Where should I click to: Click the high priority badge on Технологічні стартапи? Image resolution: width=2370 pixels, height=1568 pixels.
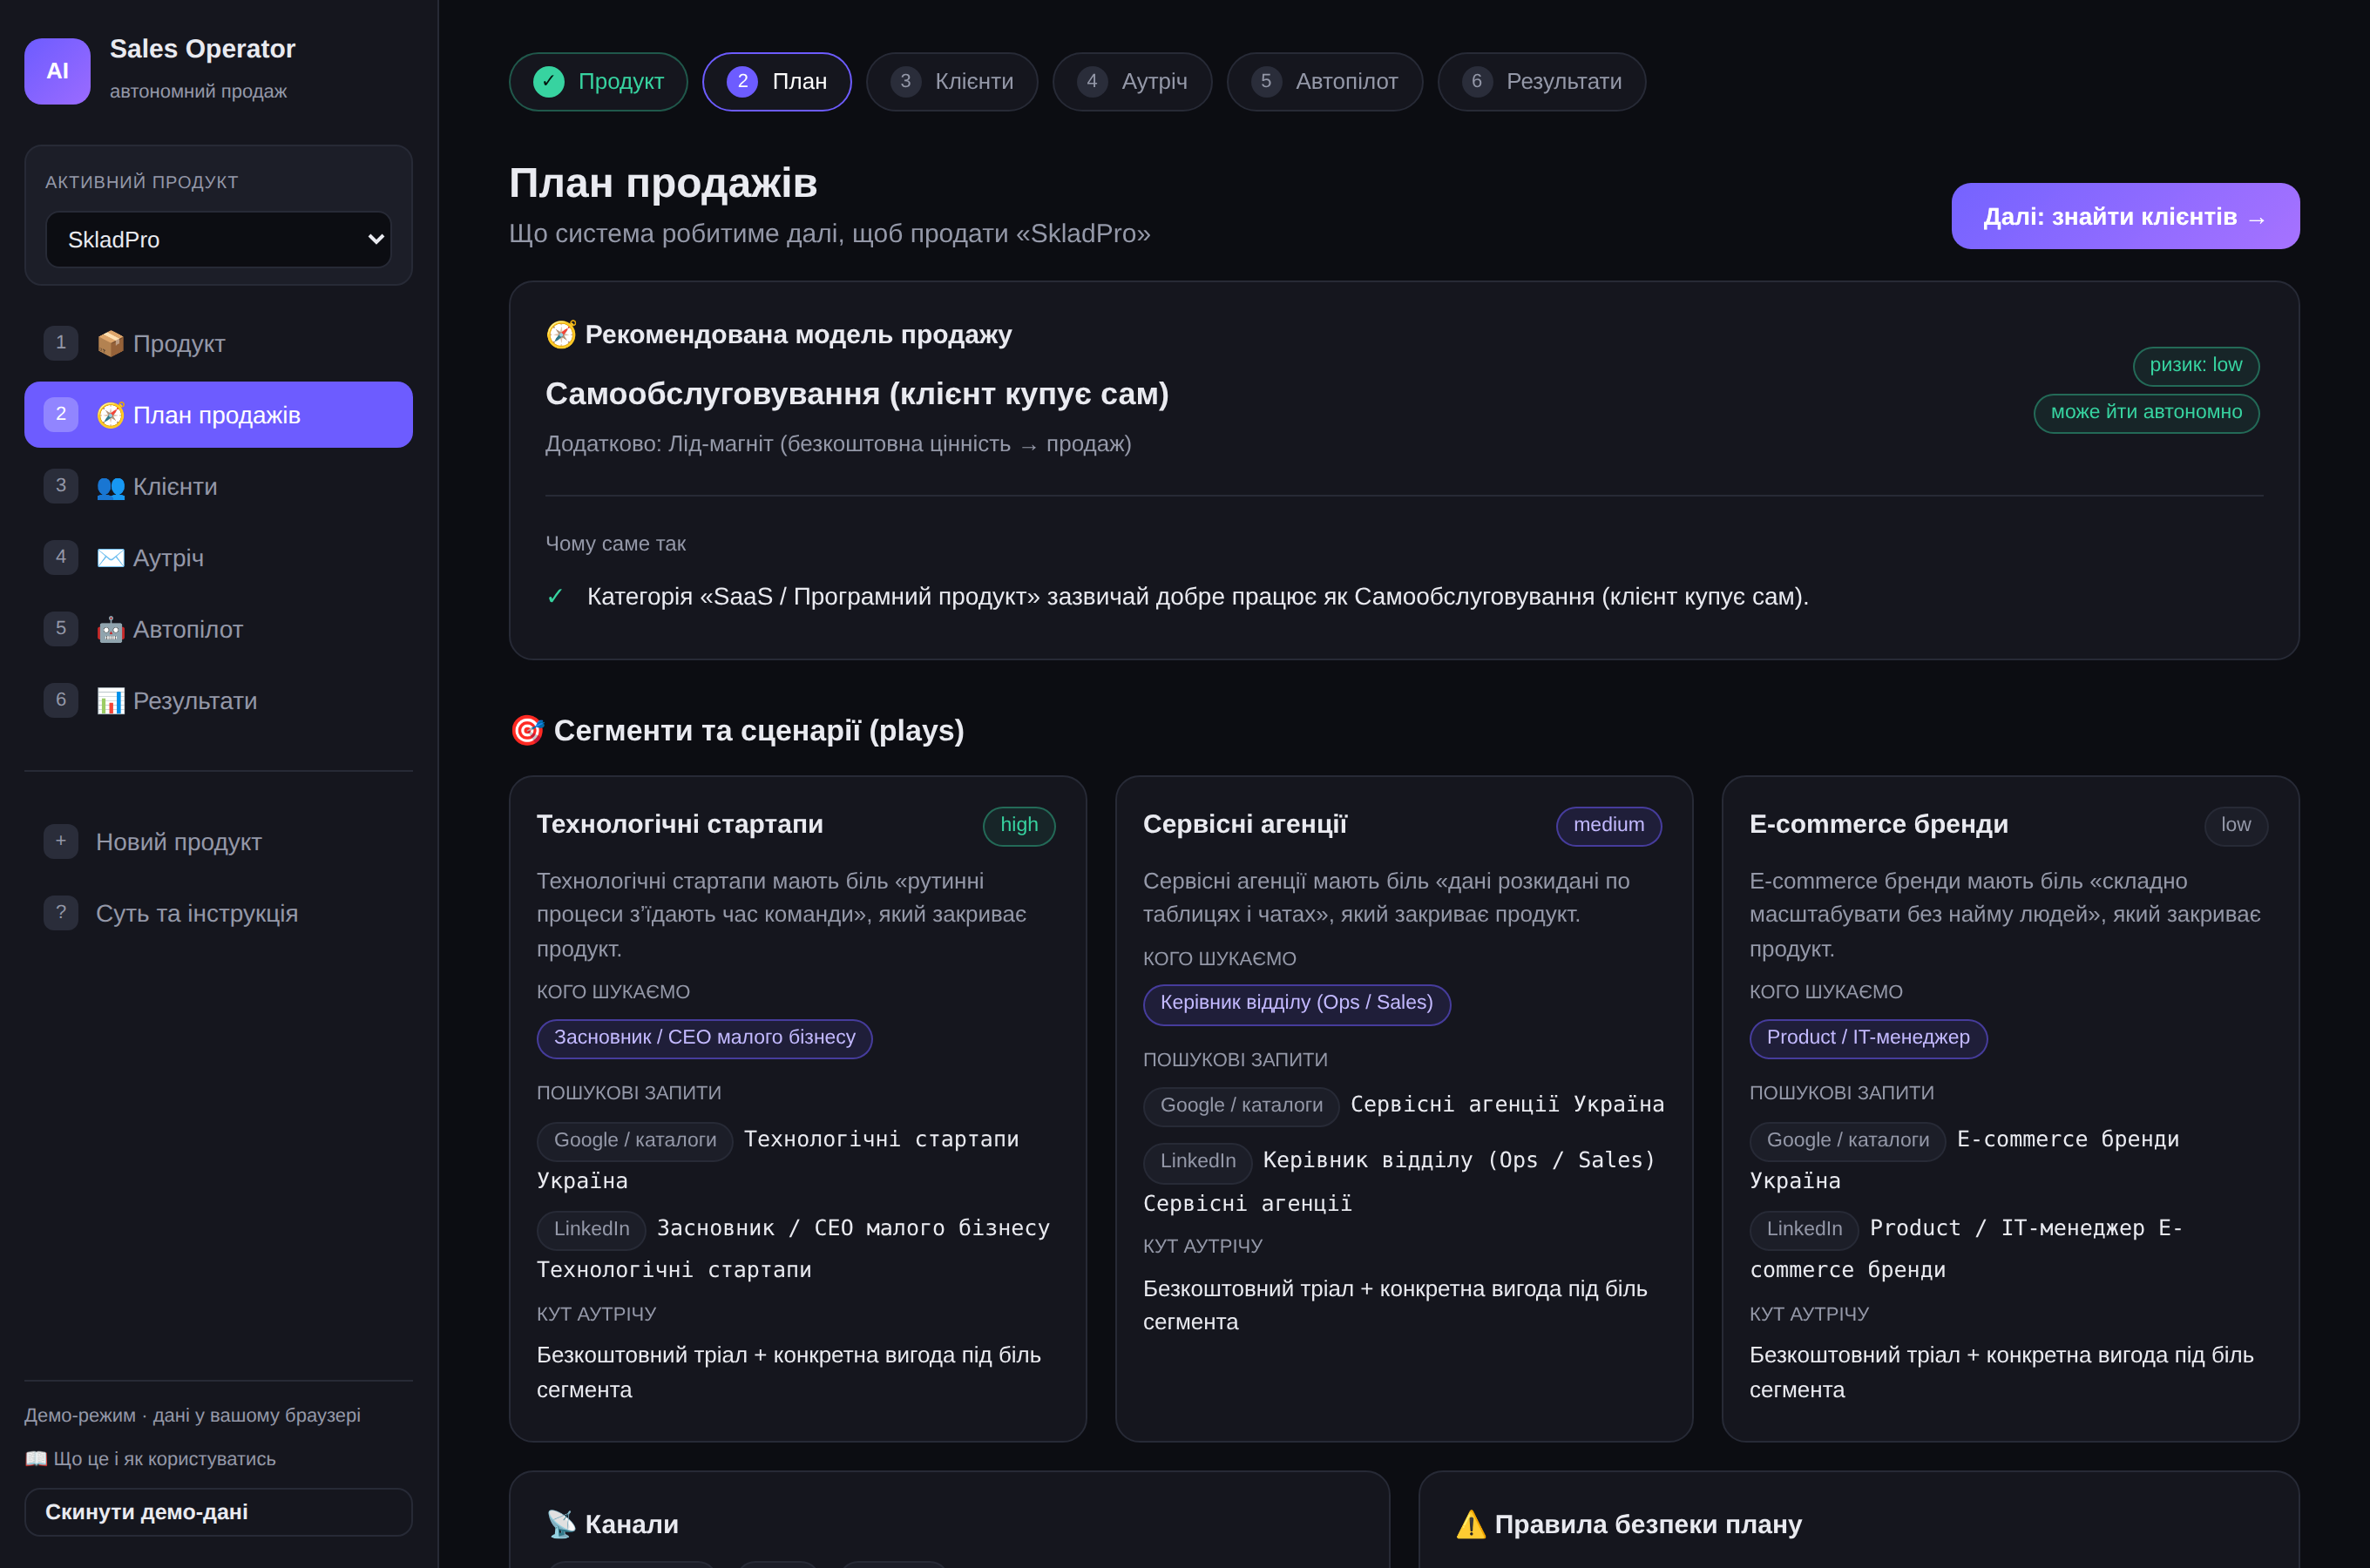1019,826
